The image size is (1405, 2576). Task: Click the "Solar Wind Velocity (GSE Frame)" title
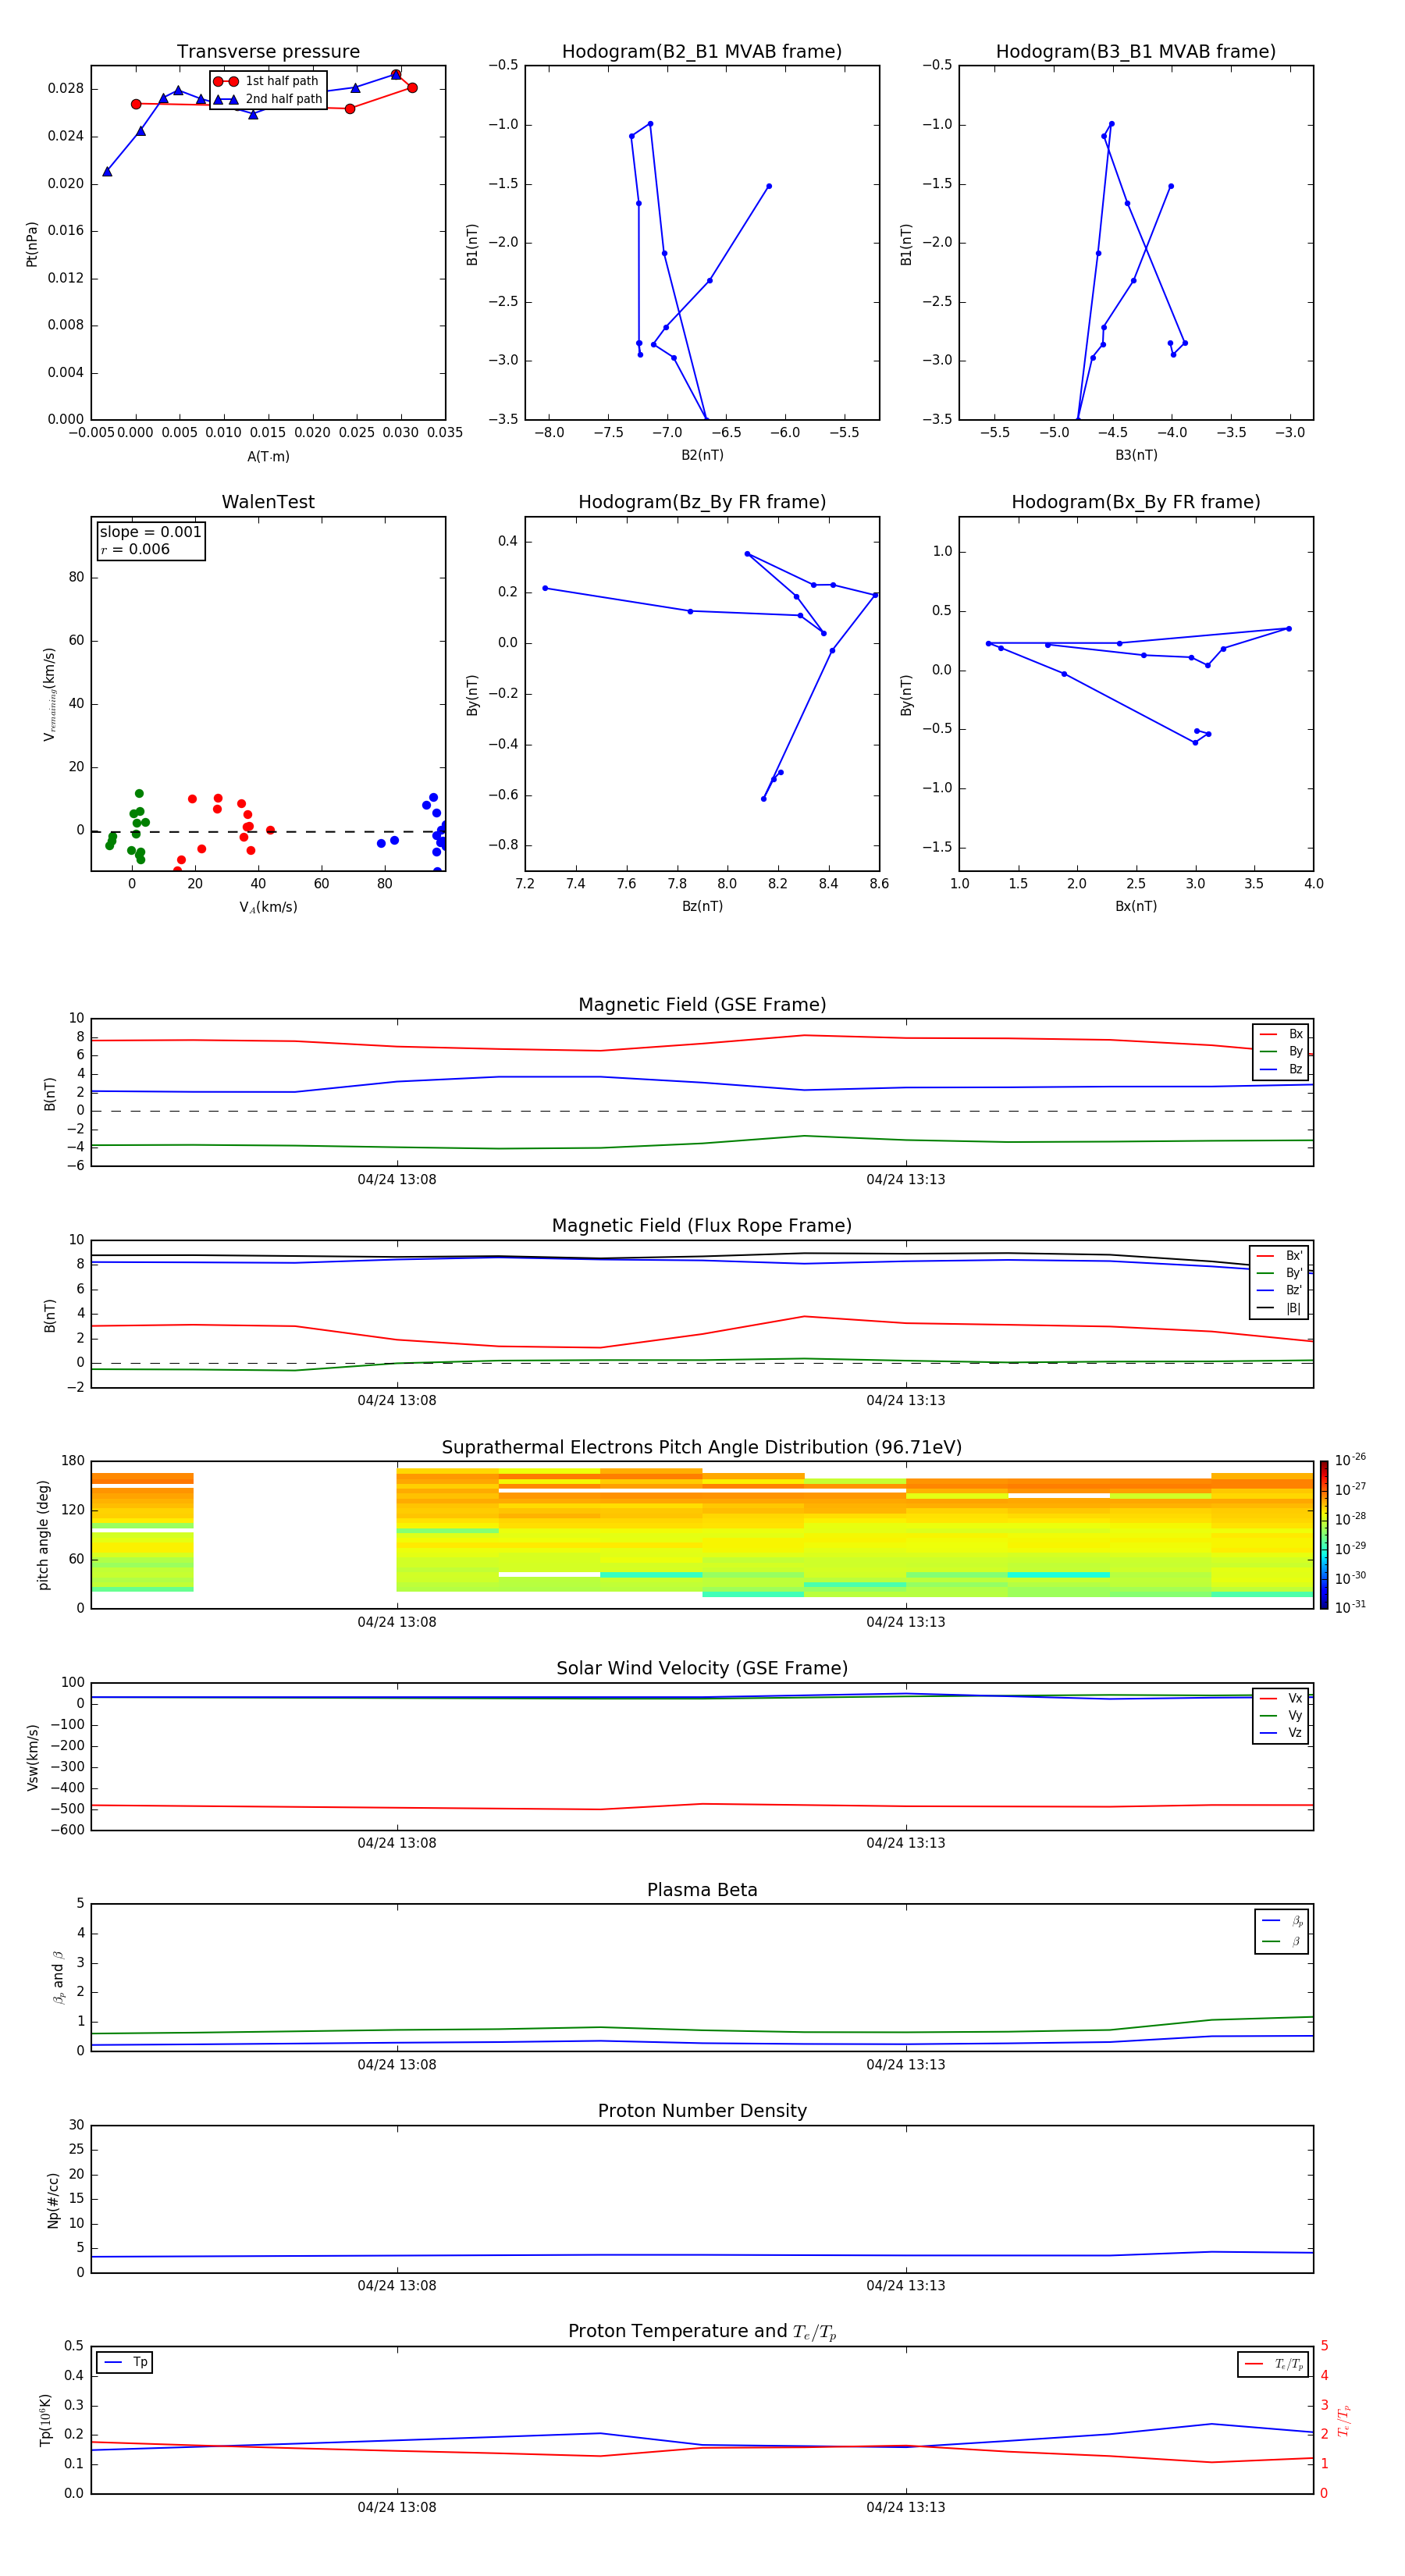click(x=702, y=1668)
